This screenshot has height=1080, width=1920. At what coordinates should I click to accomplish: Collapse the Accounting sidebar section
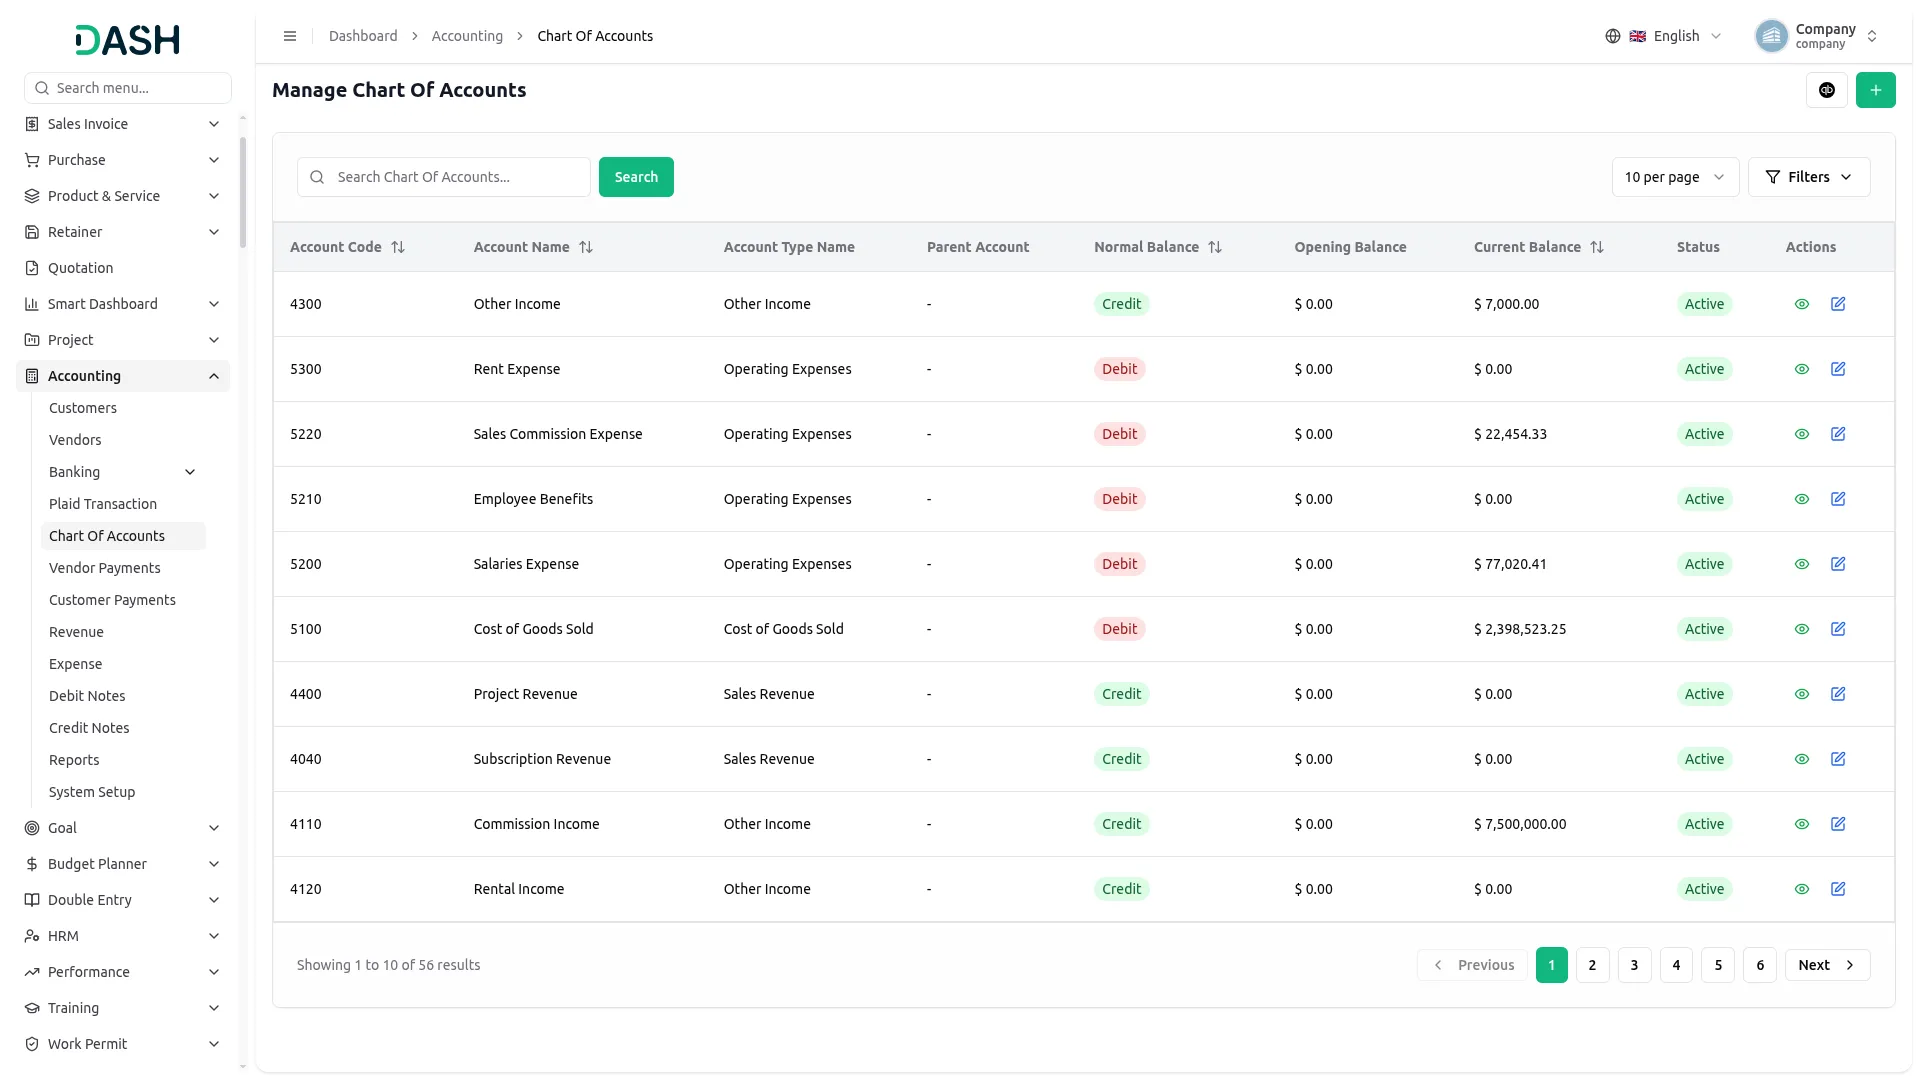click(x=123, y=376)
